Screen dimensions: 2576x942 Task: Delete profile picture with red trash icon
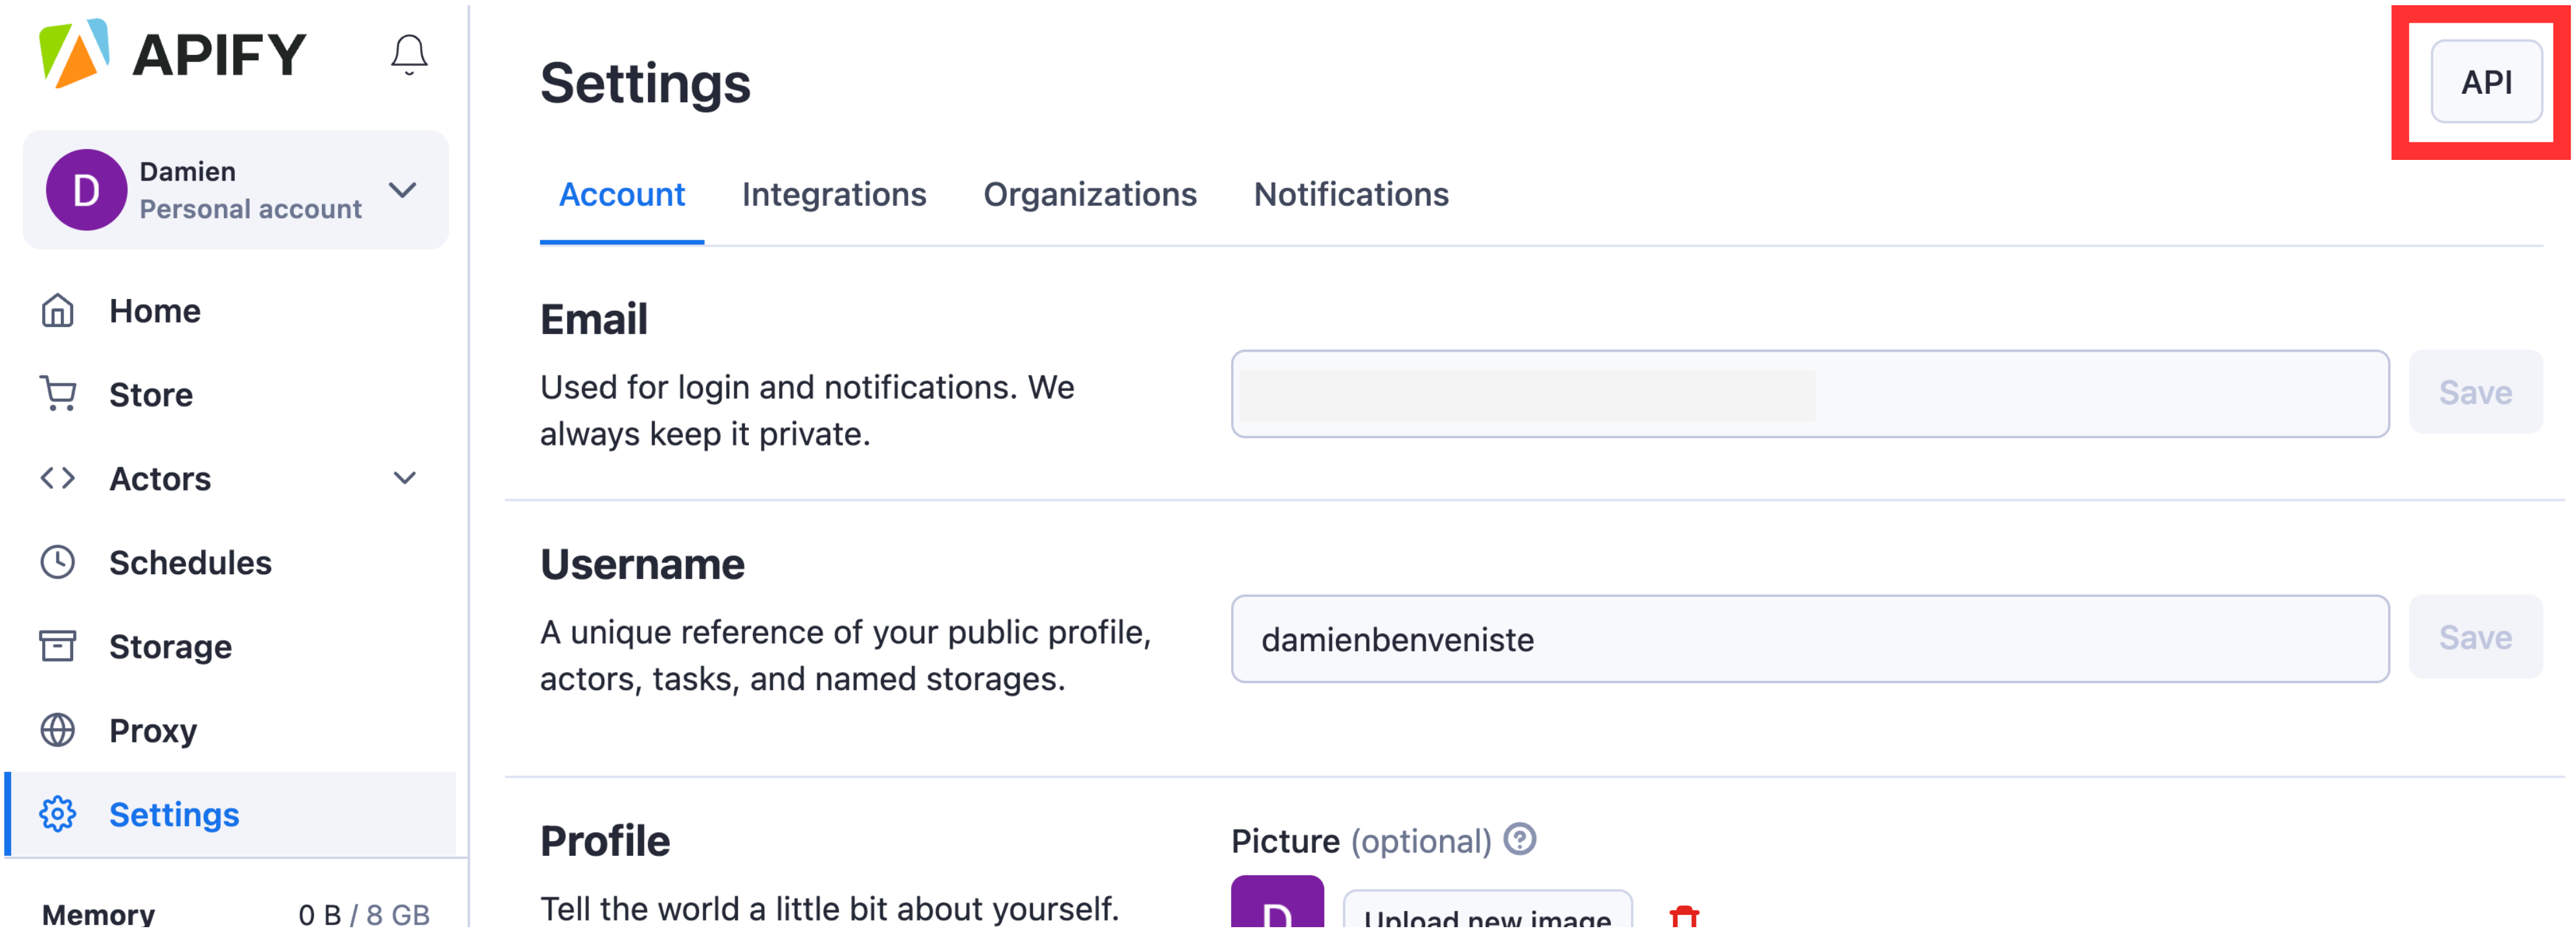click(1684, 918)
